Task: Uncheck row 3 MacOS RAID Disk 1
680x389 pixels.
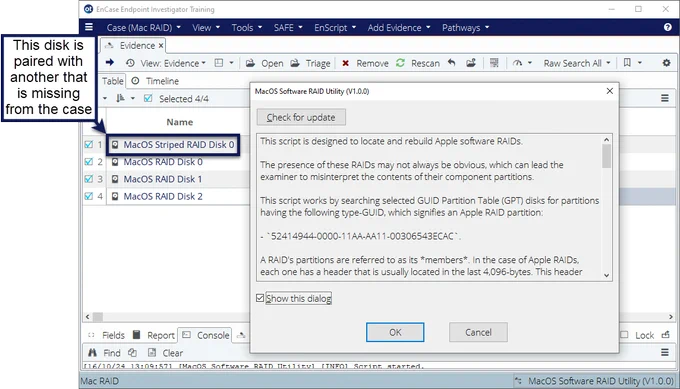Action: (88, 179)
